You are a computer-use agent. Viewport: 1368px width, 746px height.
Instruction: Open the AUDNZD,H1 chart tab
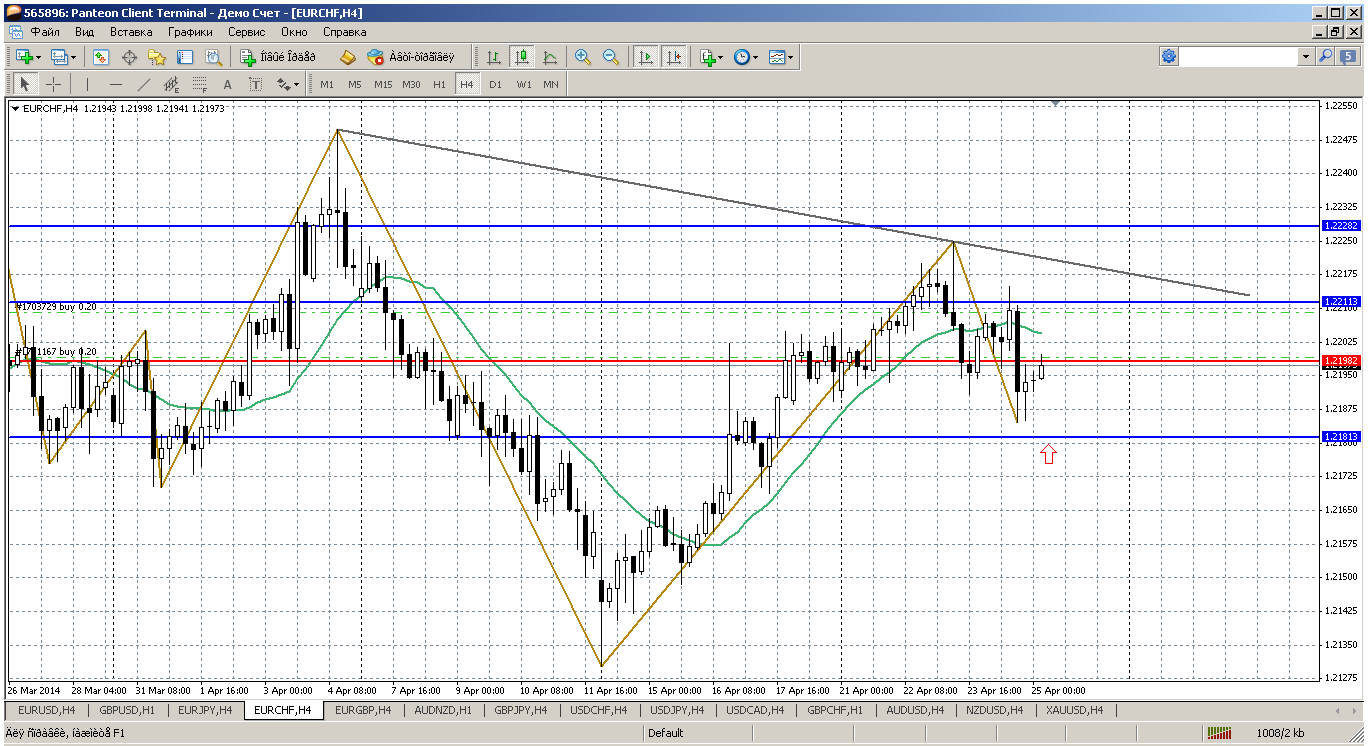[x=442, y=711]
